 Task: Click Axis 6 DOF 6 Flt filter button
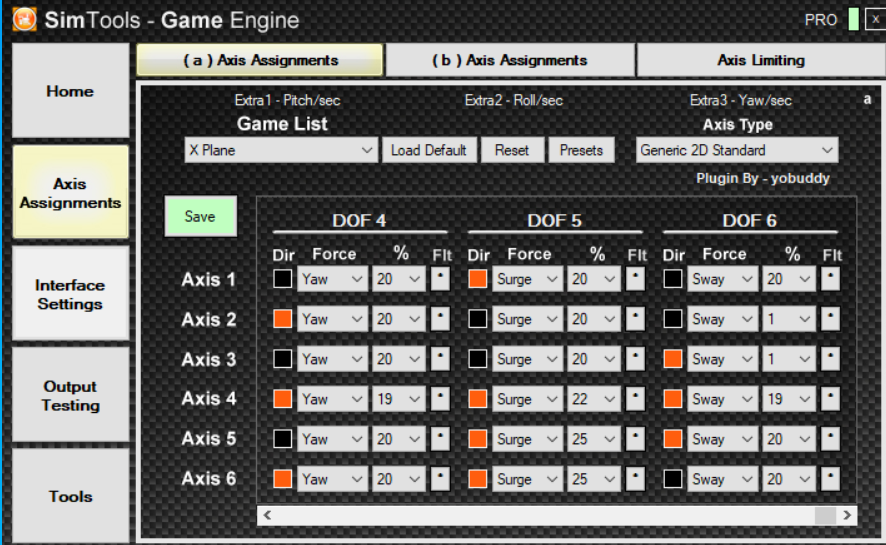[x=830, y=479]
